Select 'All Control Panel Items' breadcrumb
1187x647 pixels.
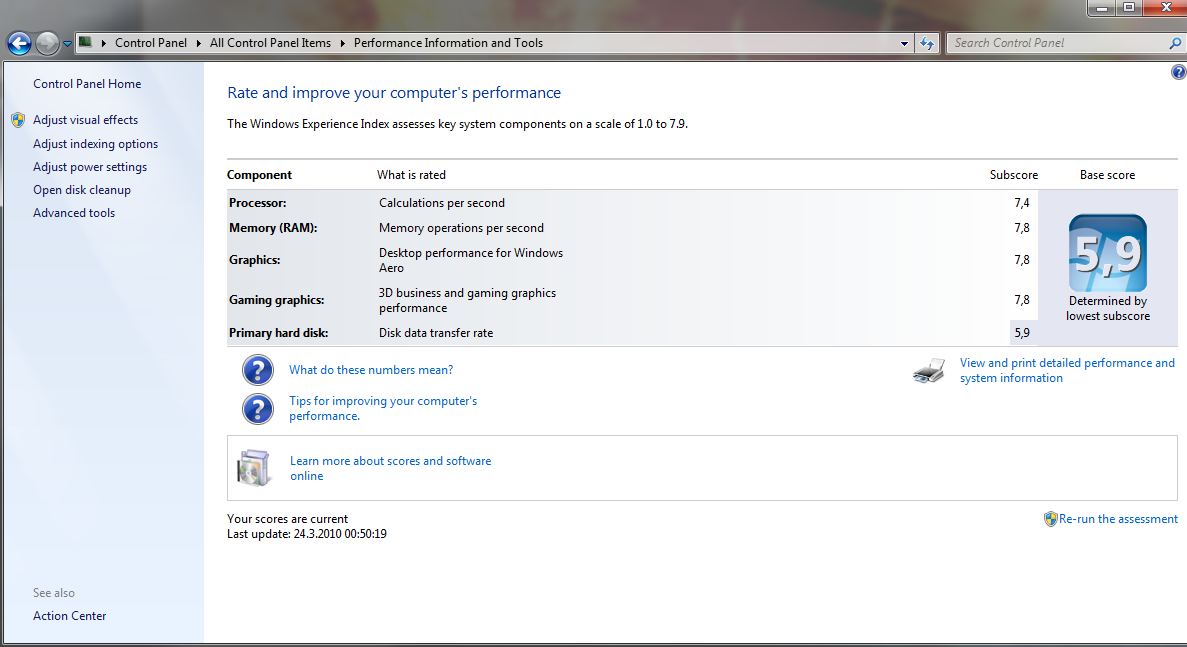click(x=270, y=43)
